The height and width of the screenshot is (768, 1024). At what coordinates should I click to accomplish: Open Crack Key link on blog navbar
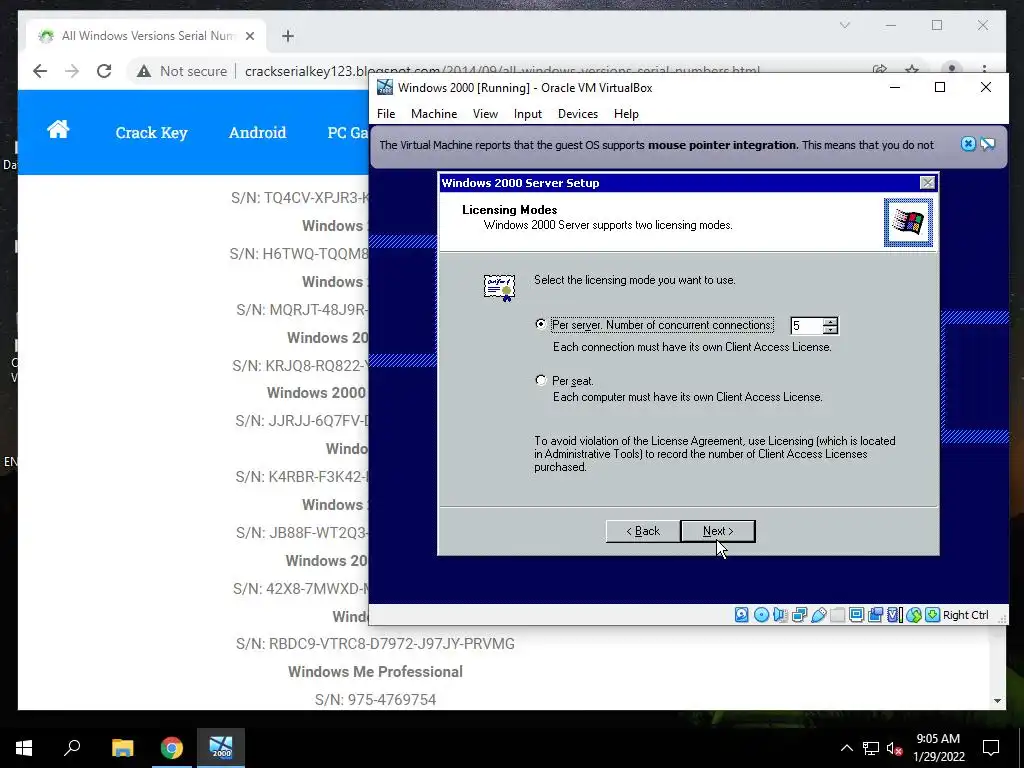click(x=152, y=133)
